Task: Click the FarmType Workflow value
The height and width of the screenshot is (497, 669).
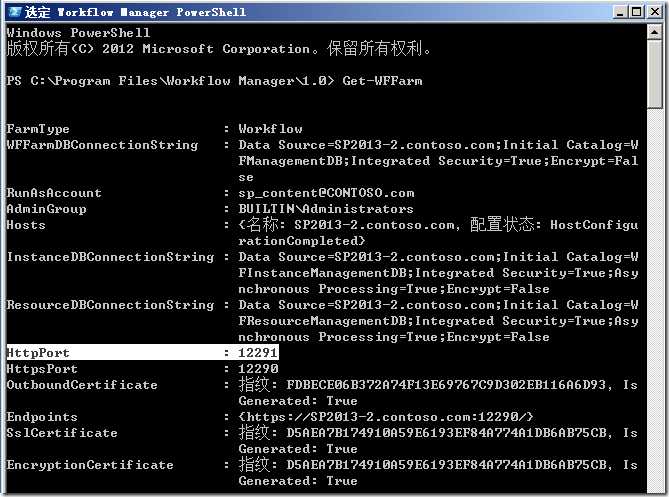Action: click(x=270, y=129)
